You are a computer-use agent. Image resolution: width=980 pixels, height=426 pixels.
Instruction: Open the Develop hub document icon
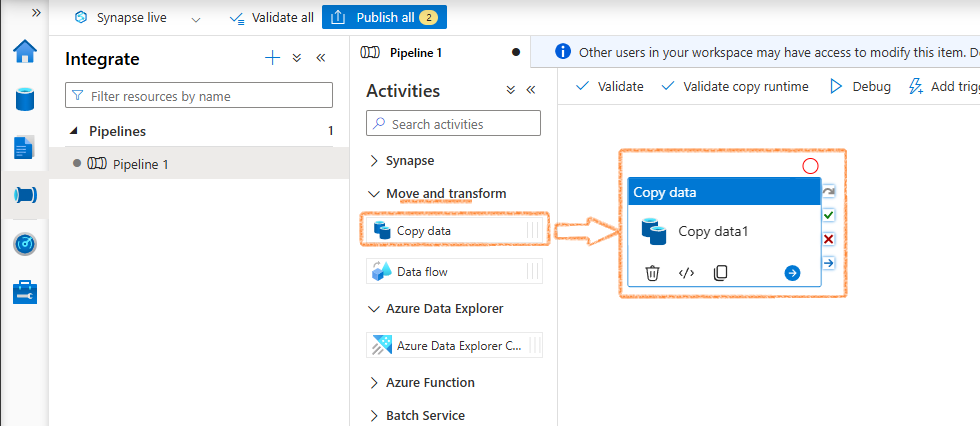[x=25, y=147]
